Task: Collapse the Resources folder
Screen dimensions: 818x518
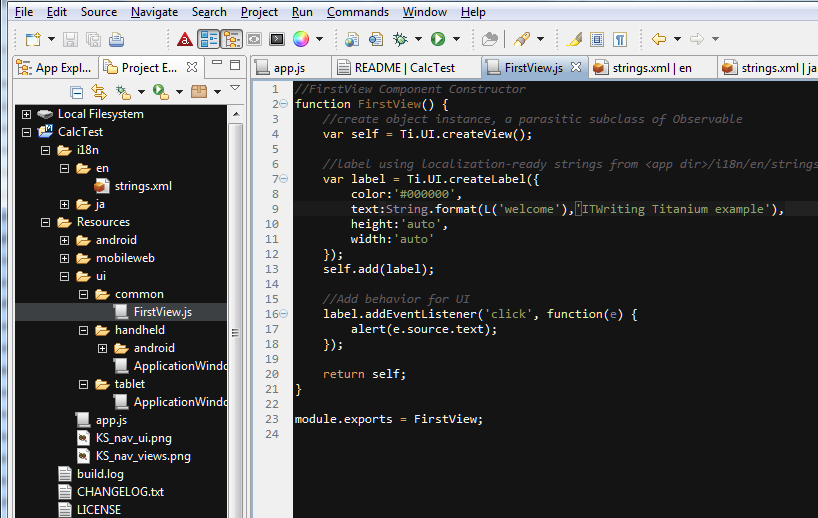Action: 45,223
